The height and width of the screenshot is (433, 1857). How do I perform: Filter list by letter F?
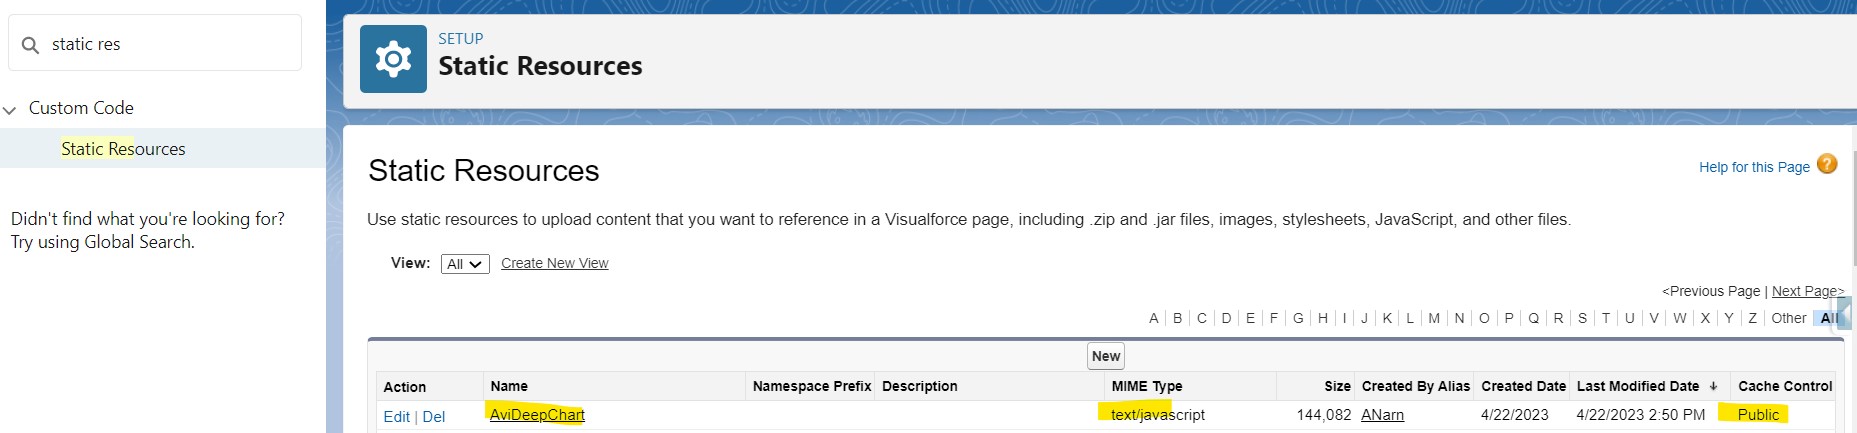[x=1274, y=318]
